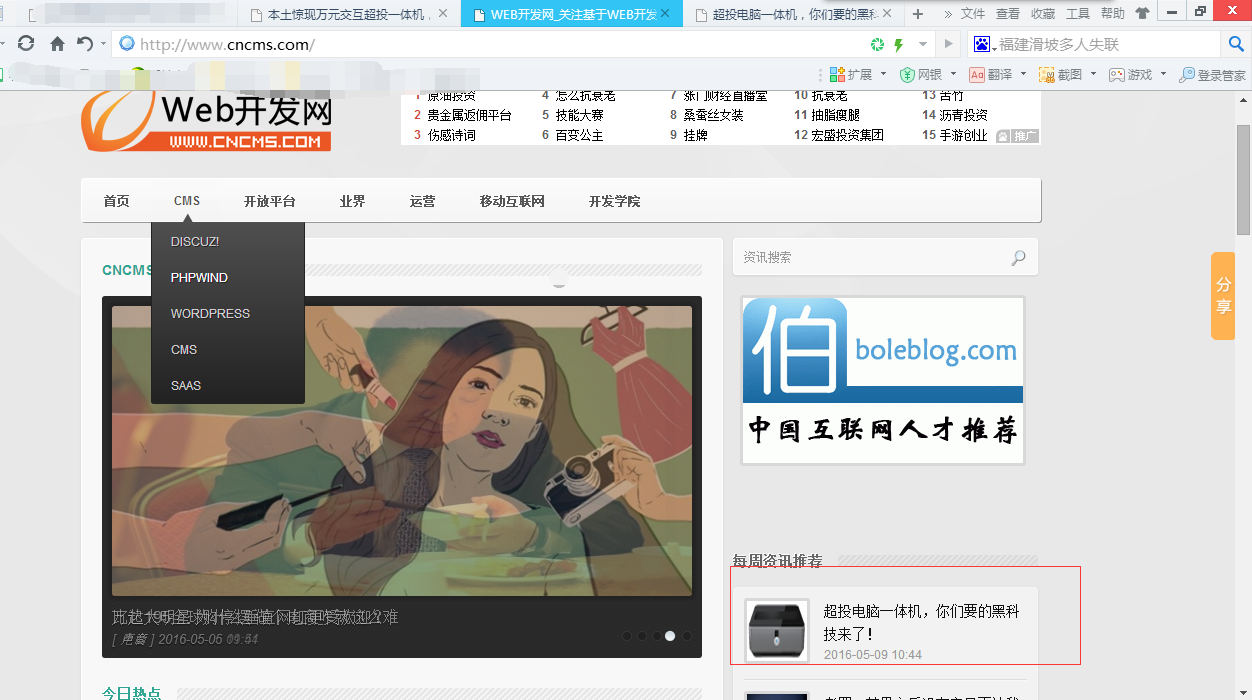Viewport: 1252px width, 700px height.
Task: Open the 收藏 favorites menu
Action: point(1043,14)
